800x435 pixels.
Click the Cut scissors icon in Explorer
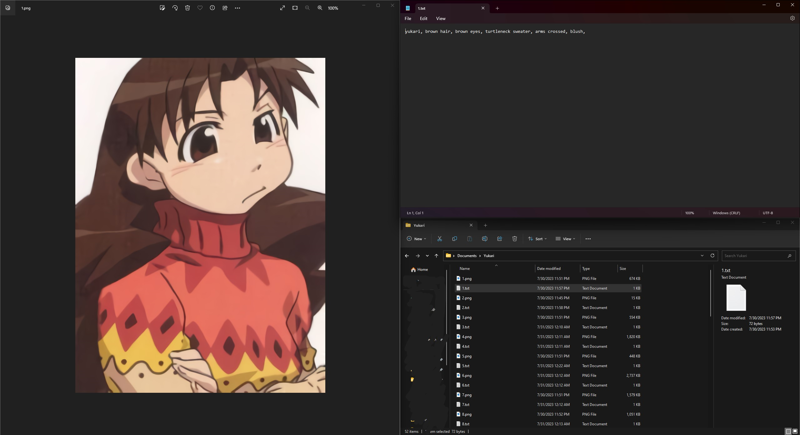(439, 239)
